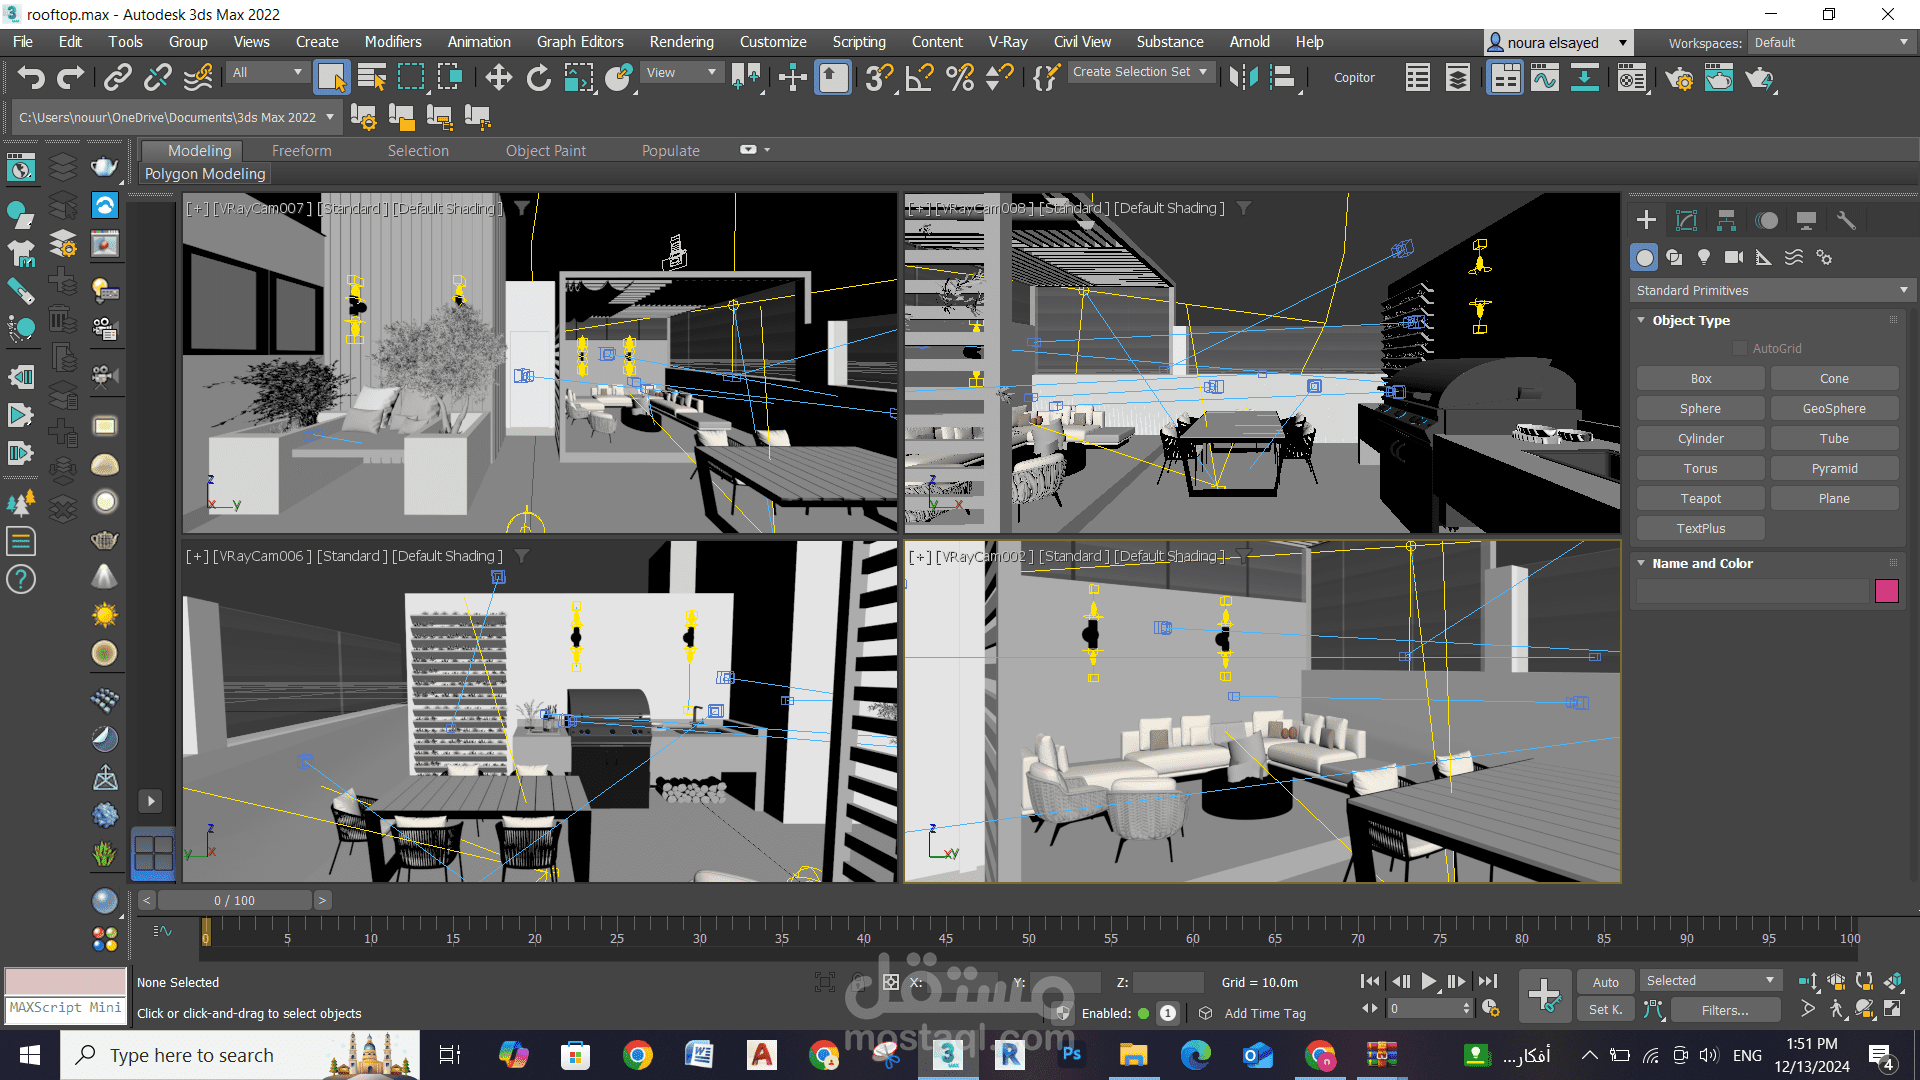Click the Undo arrow icon

tap(31, 78)
